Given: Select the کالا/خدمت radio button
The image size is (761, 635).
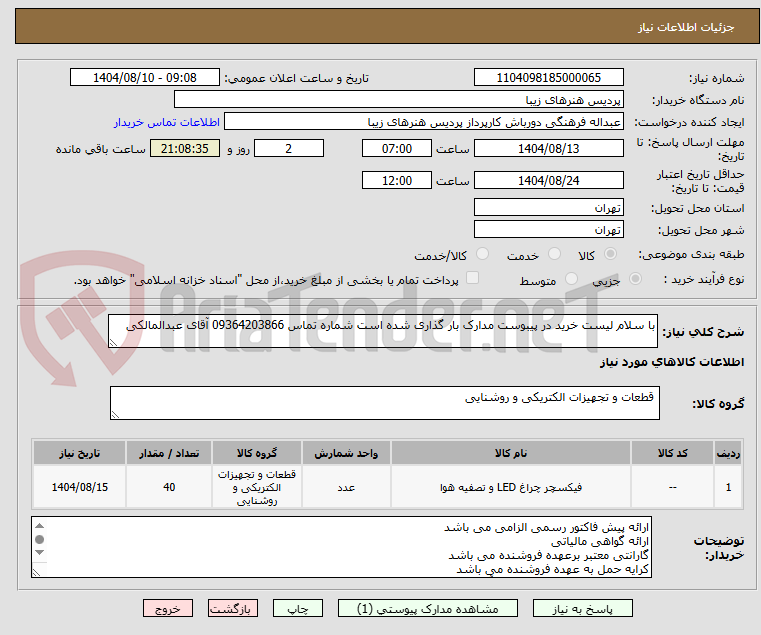Looking at the screenshot, I should click(x=482, y=254).
